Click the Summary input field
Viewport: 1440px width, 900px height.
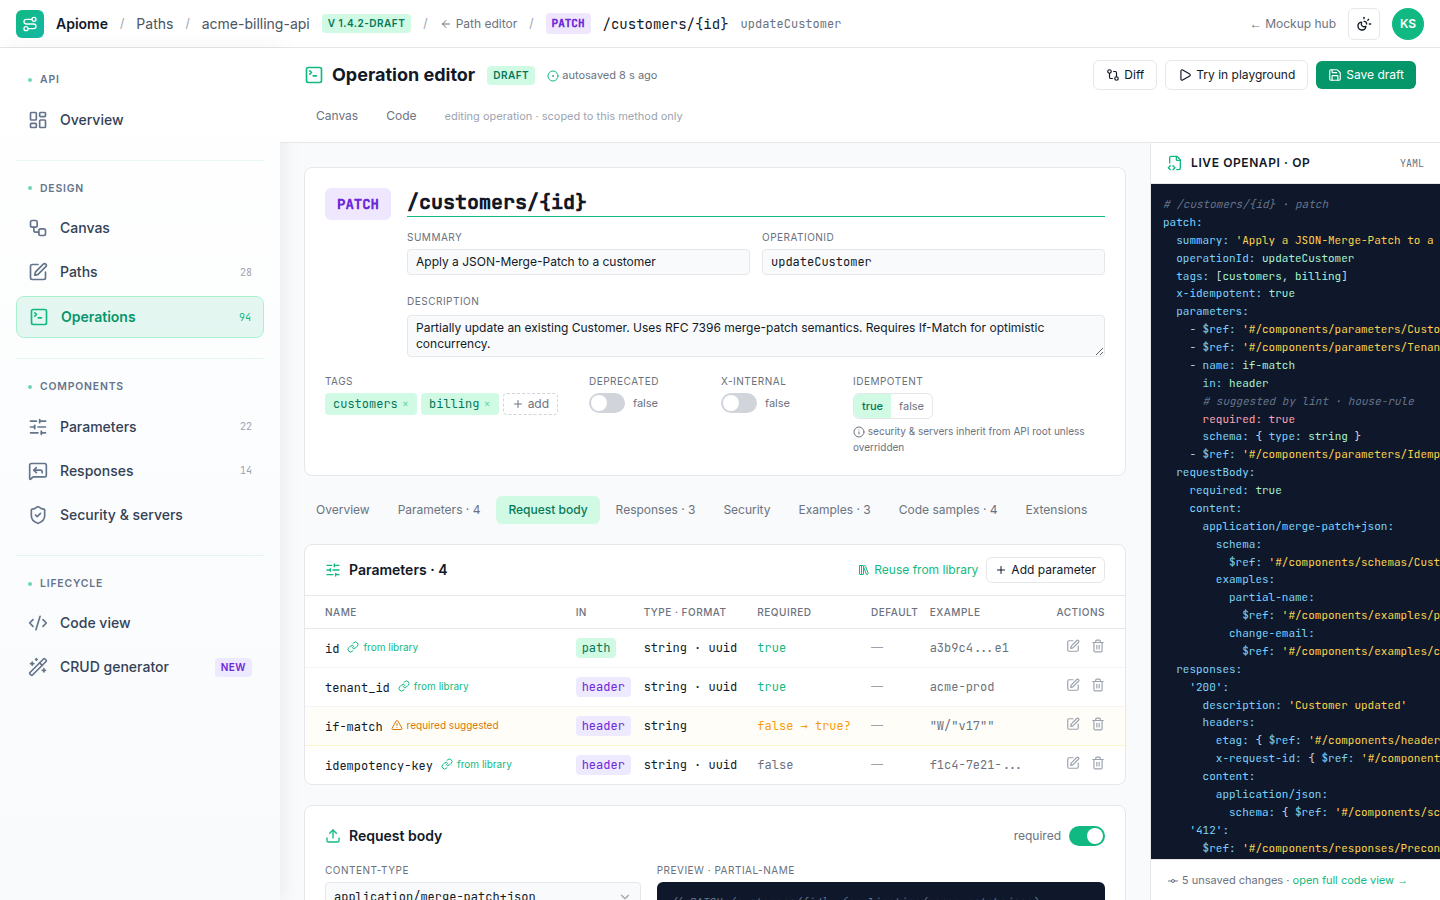click(x=578, y=262)
